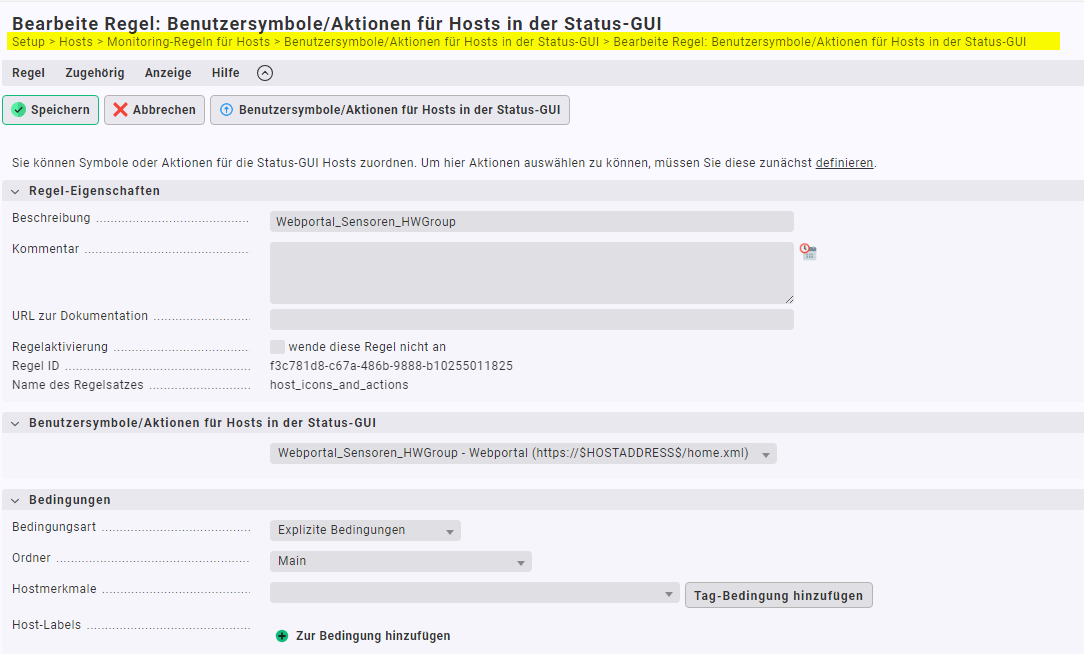
Task: Open the Bedingungsart dropdown
Action: point(365,531)
